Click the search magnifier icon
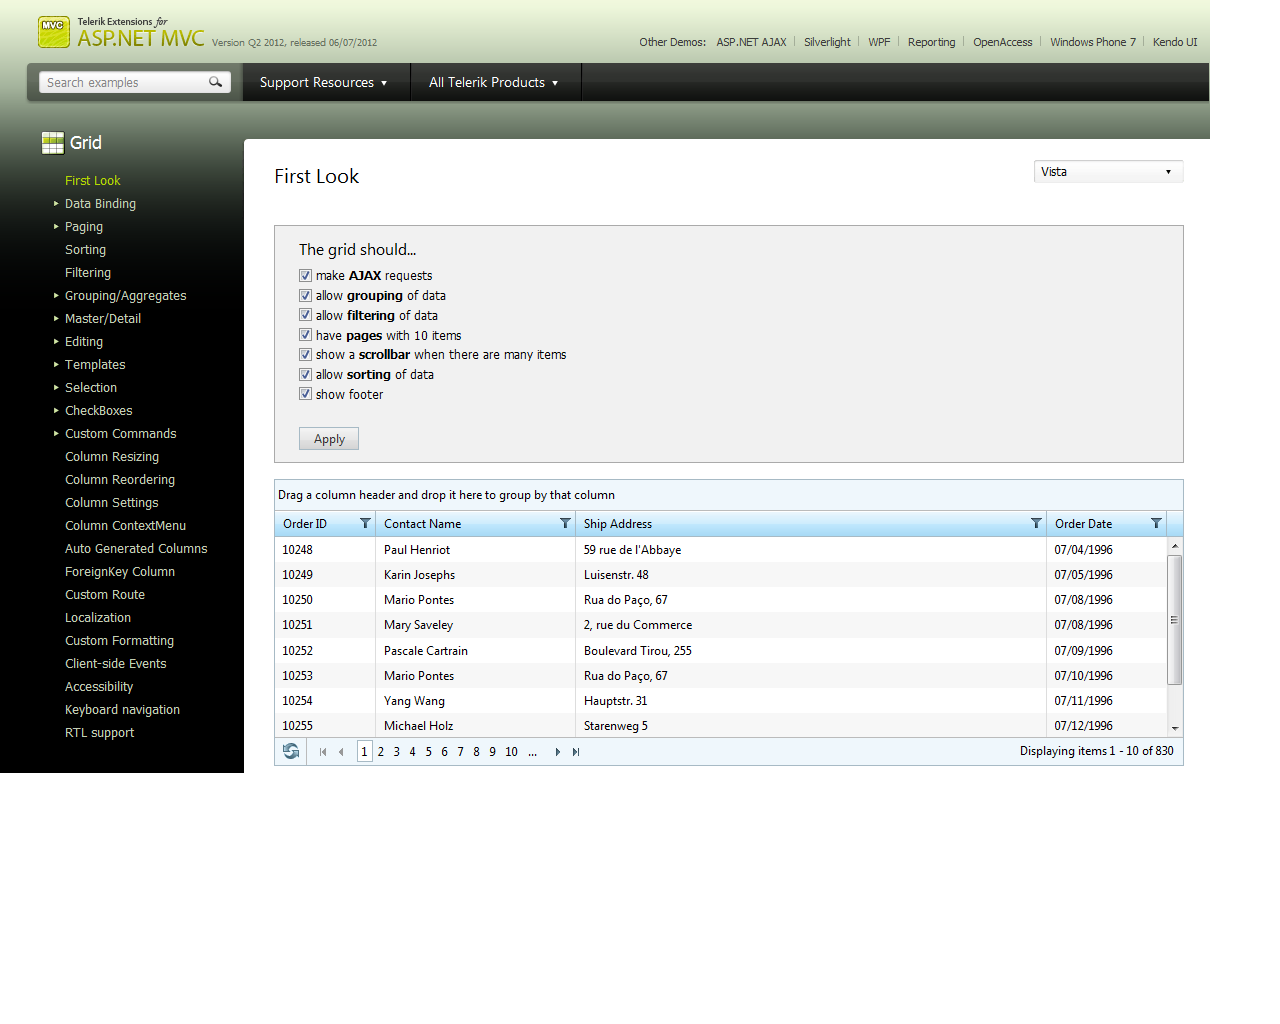 215,82
